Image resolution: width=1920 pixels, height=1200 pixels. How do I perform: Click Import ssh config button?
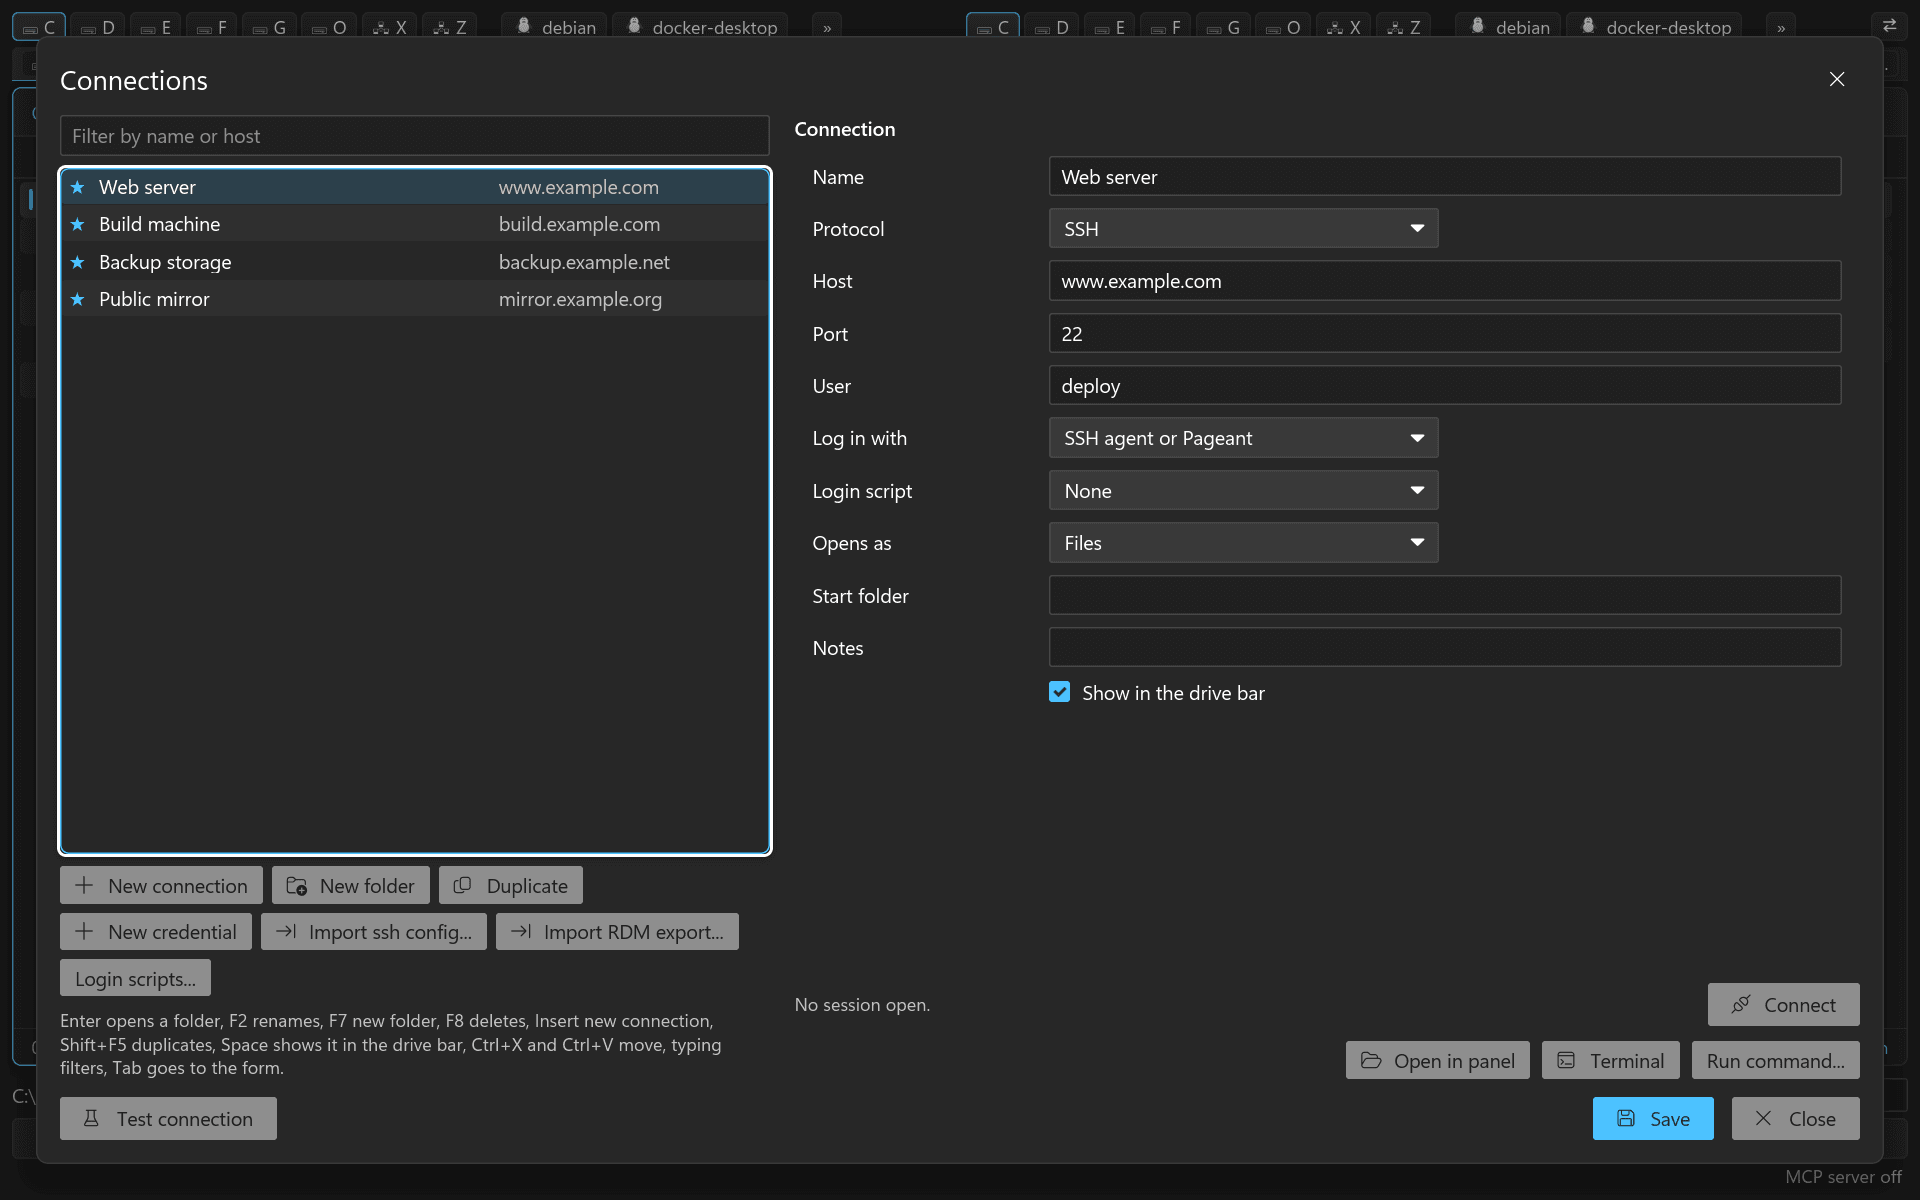click(374, 932)
